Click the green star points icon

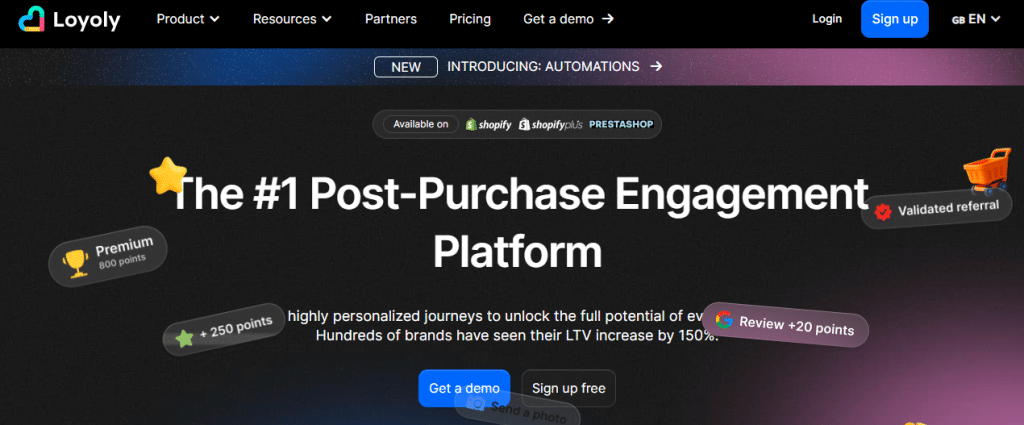(x=184, y=338)
